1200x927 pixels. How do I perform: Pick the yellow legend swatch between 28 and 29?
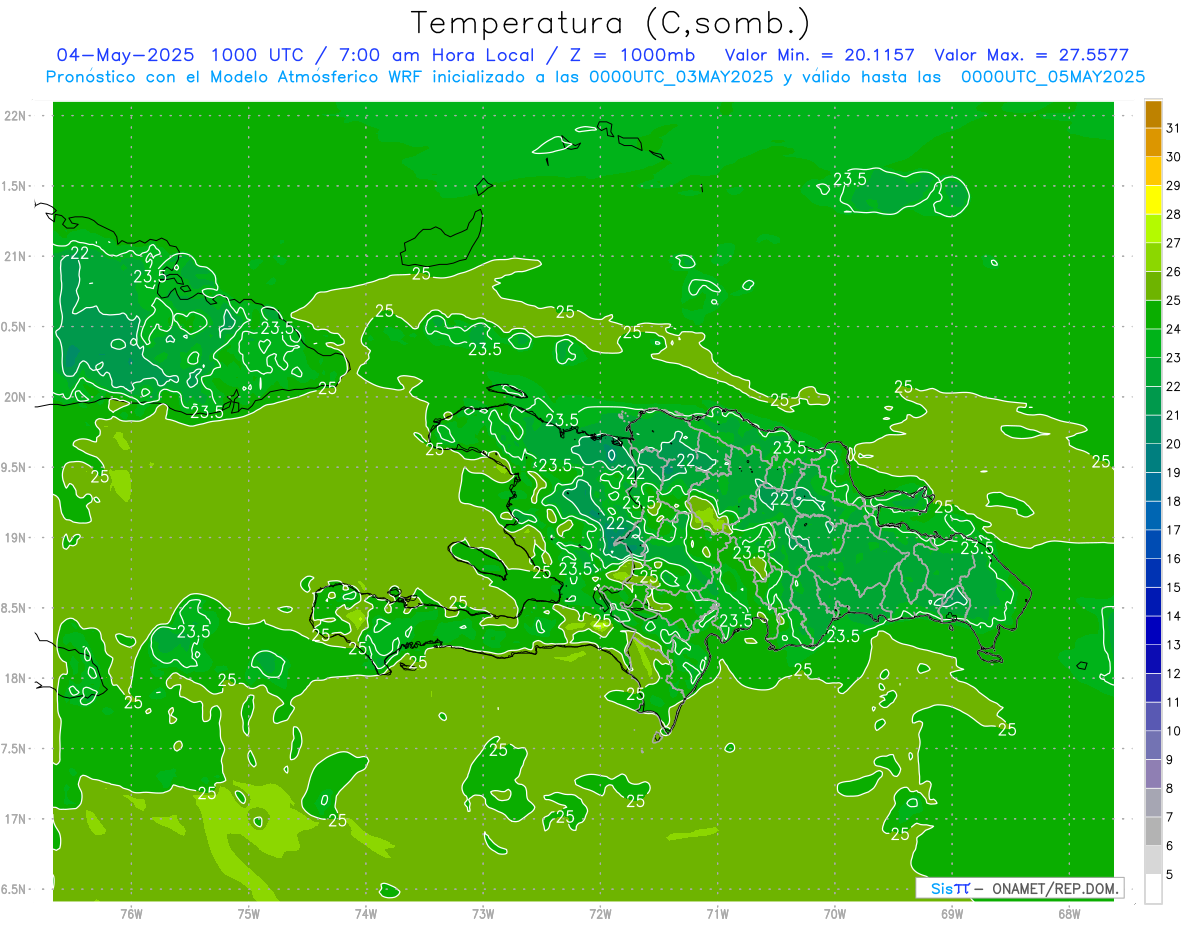click(1153, 200)
